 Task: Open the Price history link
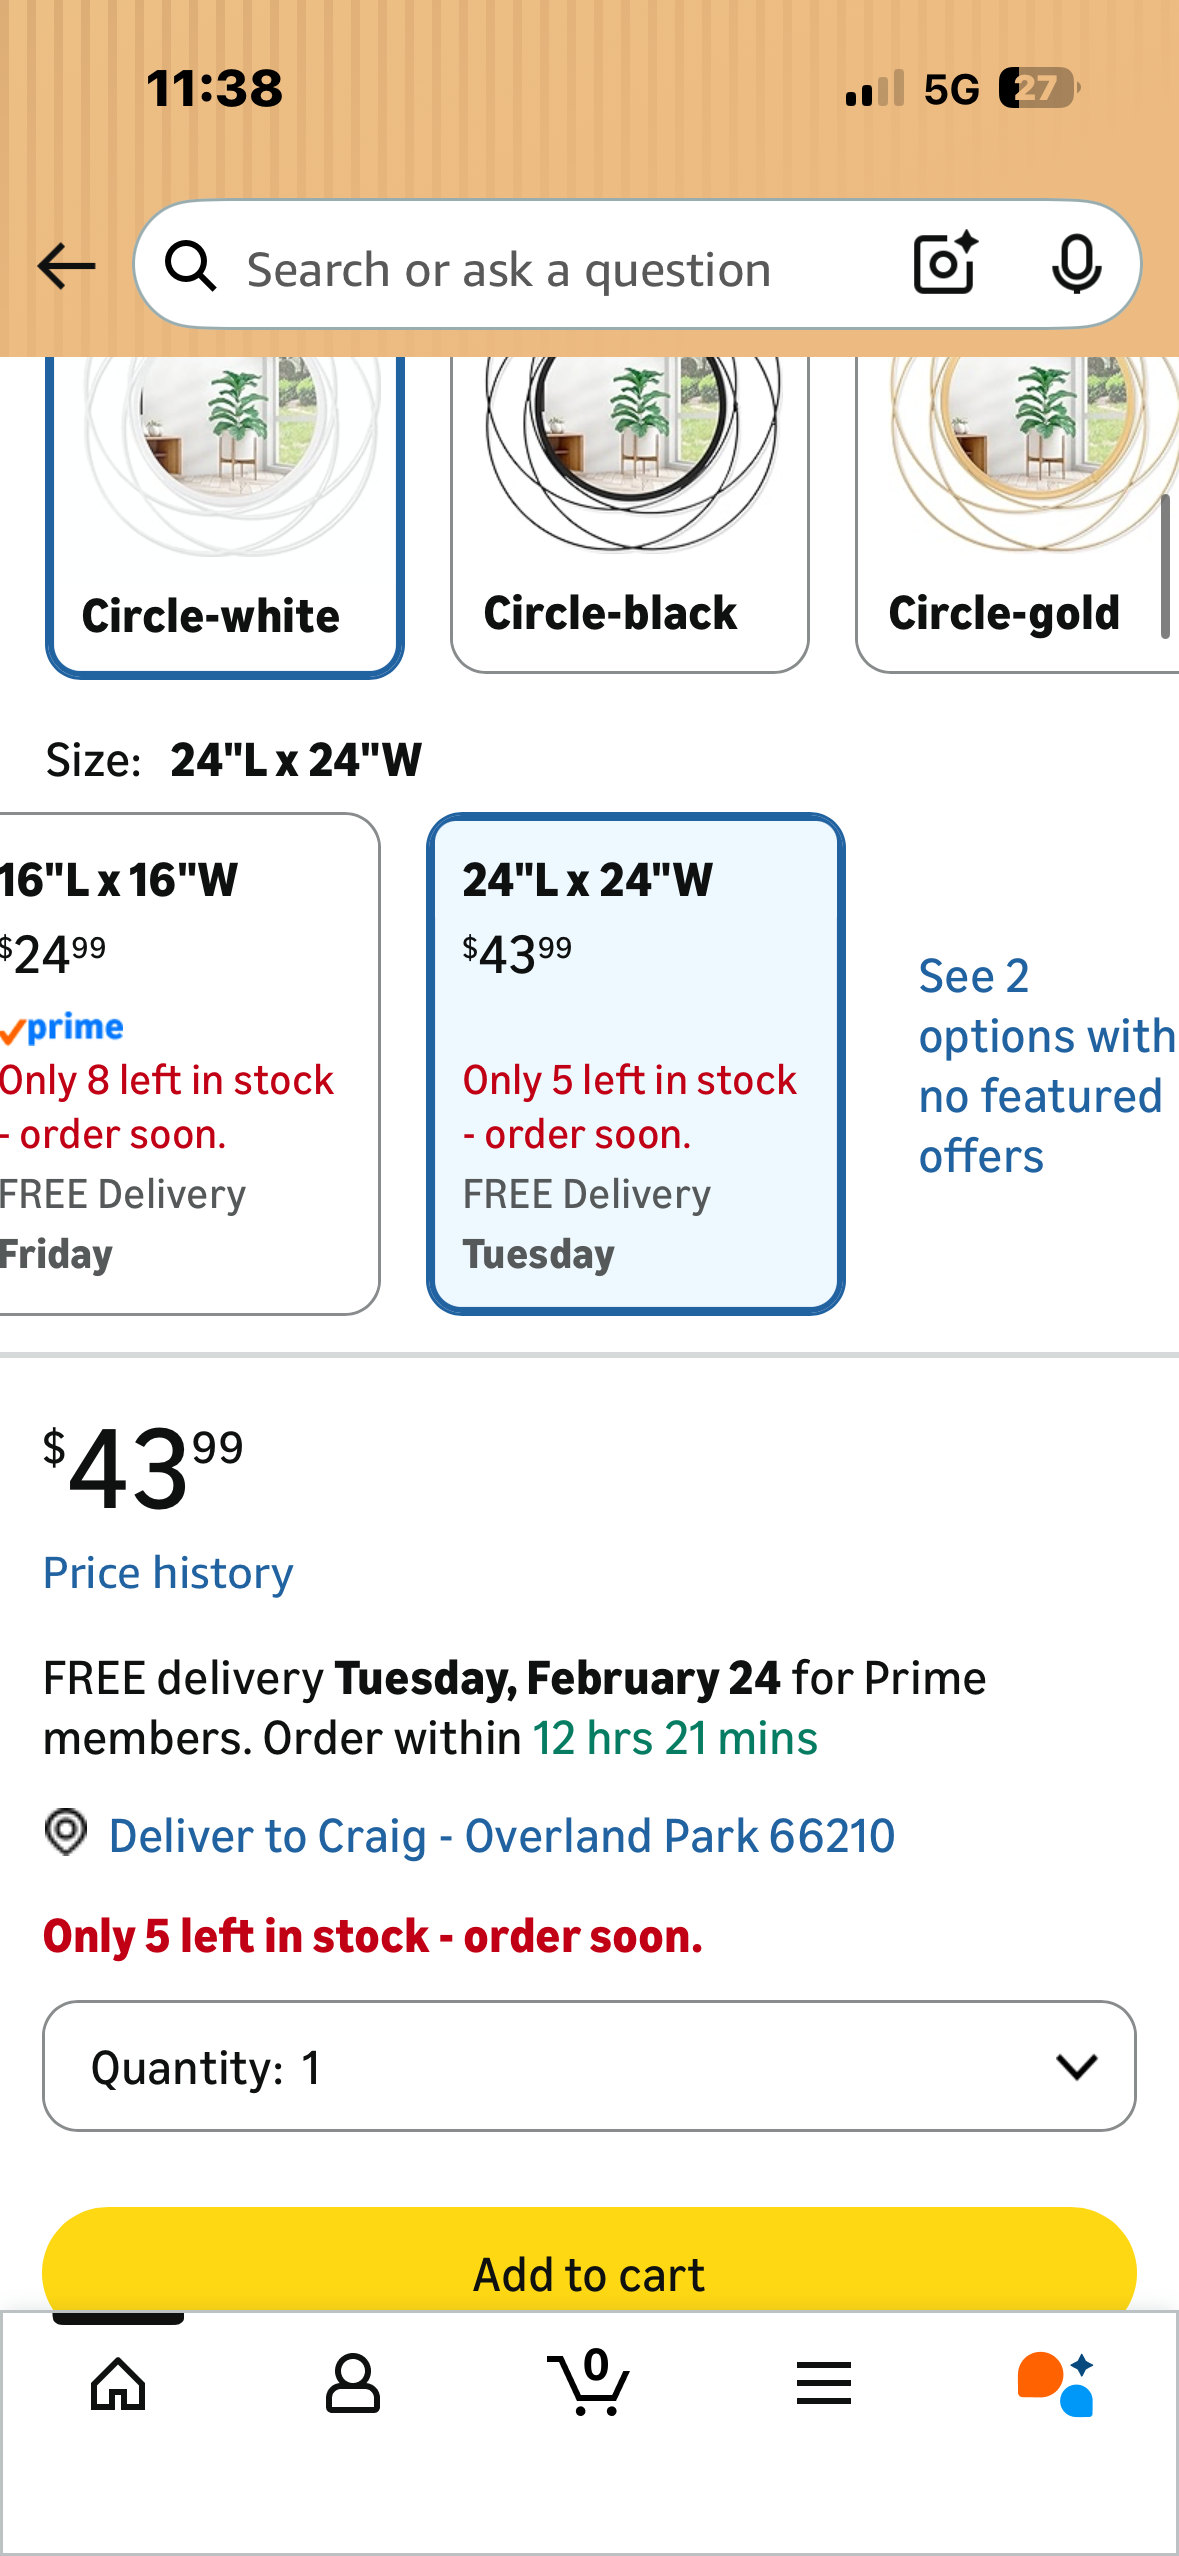click(x=168, y=1573)
